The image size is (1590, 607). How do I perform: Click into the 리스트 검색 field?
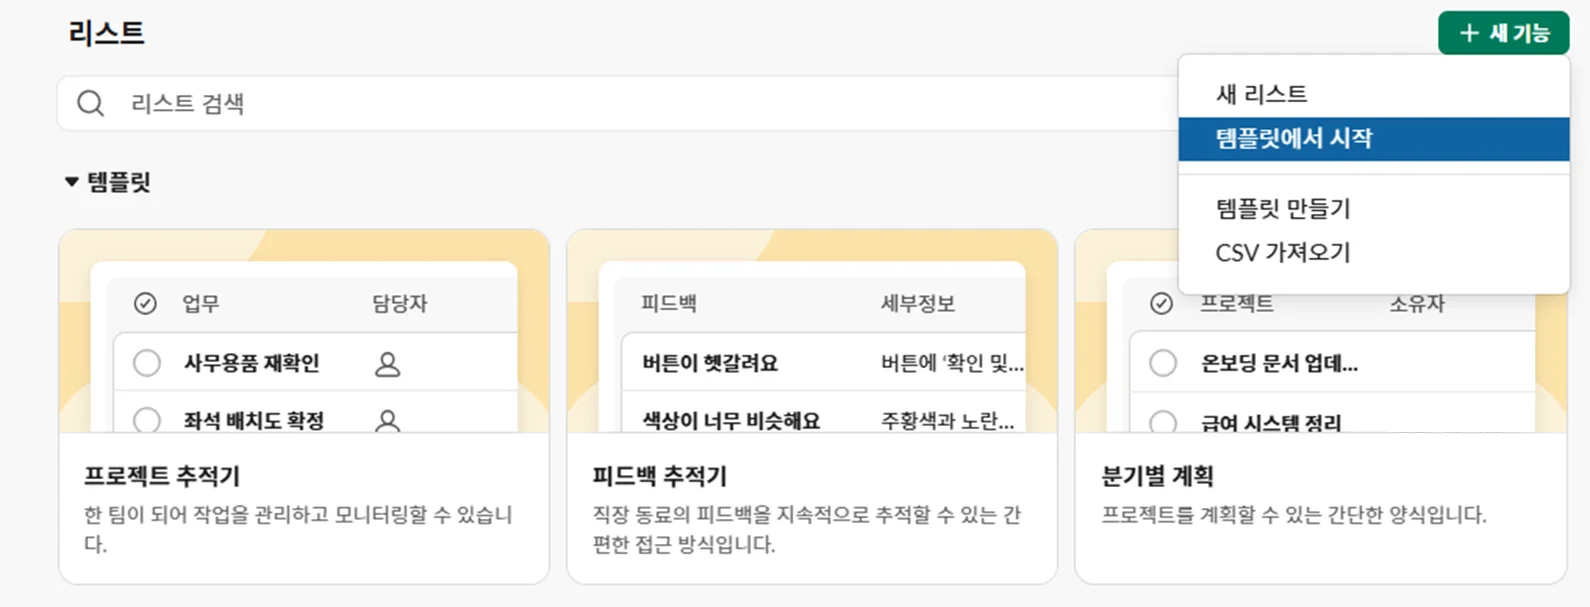click(600, 103)
